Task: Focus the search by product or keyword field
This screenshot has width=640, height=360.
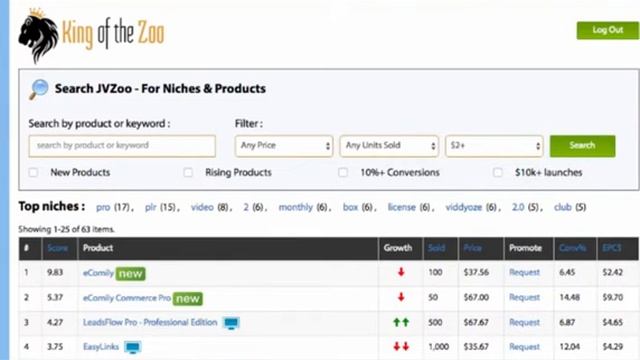Action: pos(122,146)
